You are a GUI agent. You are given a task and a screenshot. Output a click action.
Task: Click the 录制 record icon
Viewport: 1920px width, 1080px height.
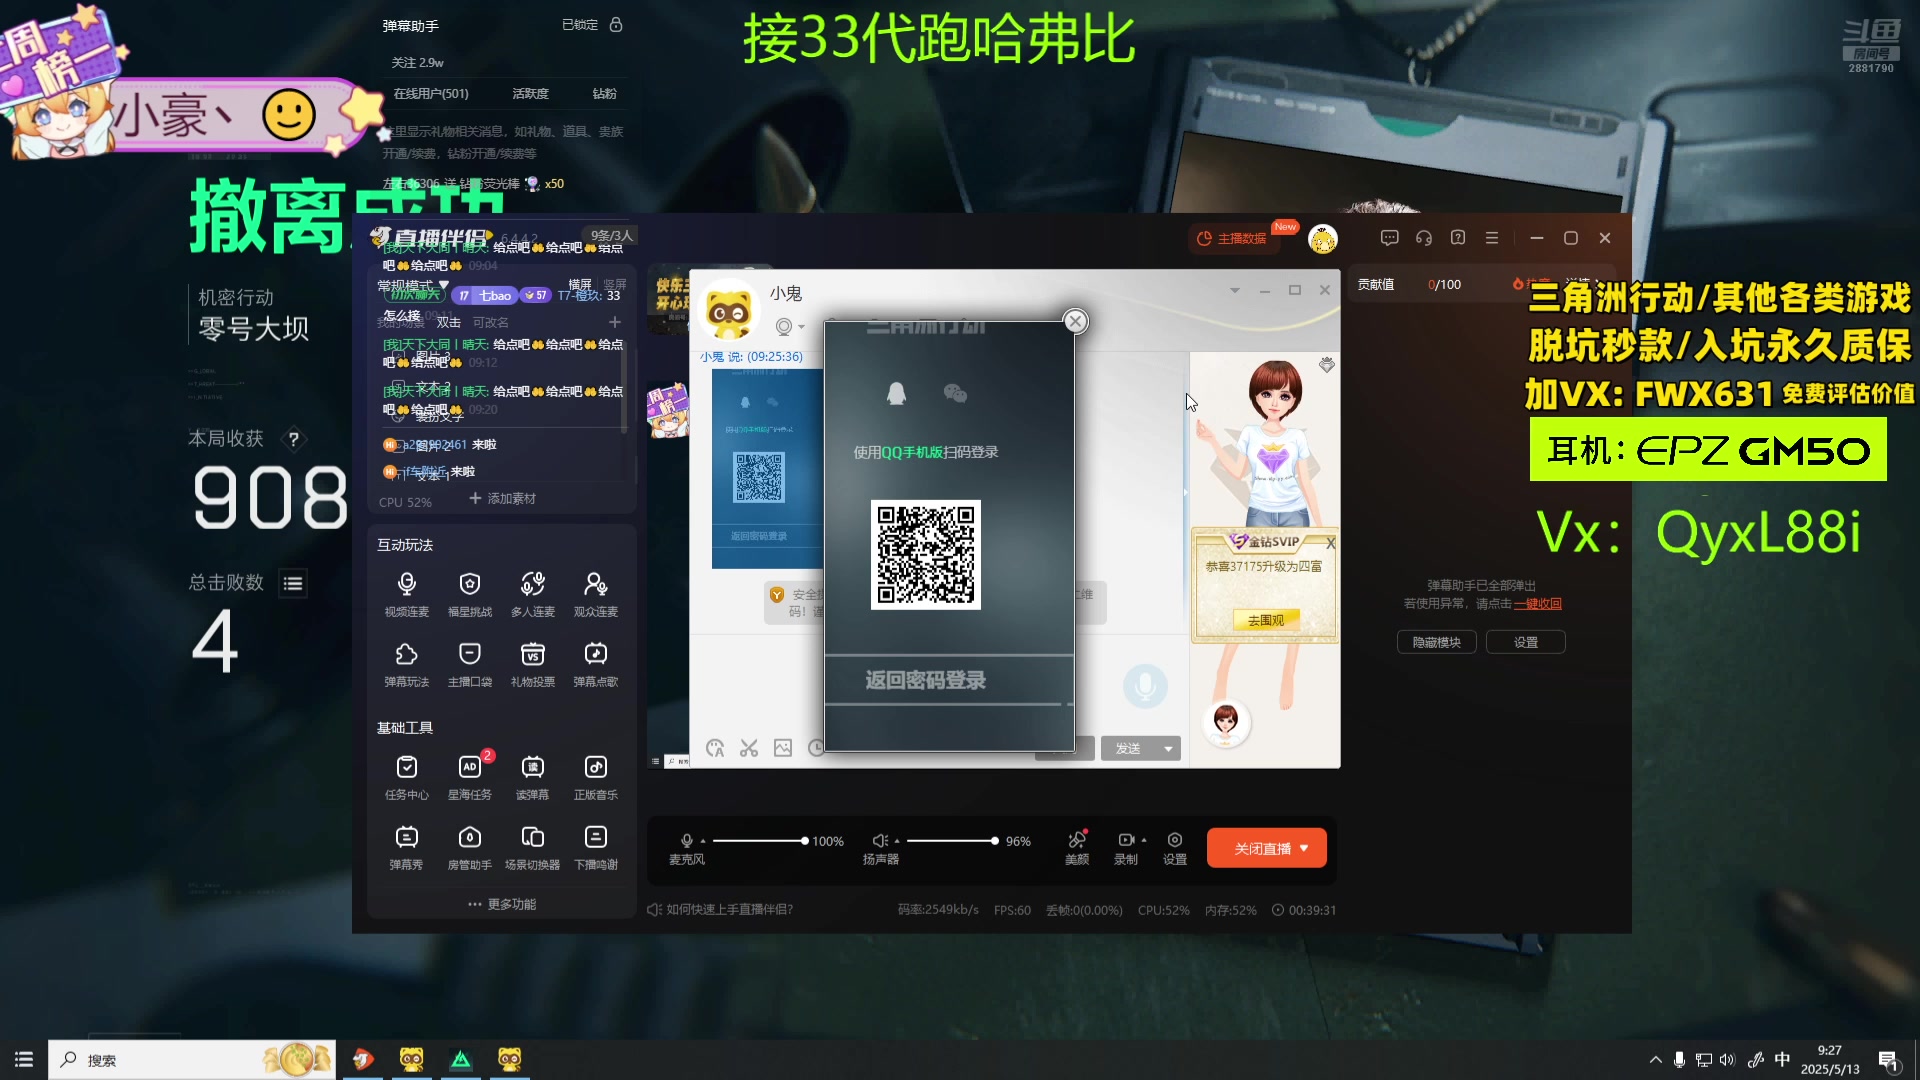[1126, 840]
